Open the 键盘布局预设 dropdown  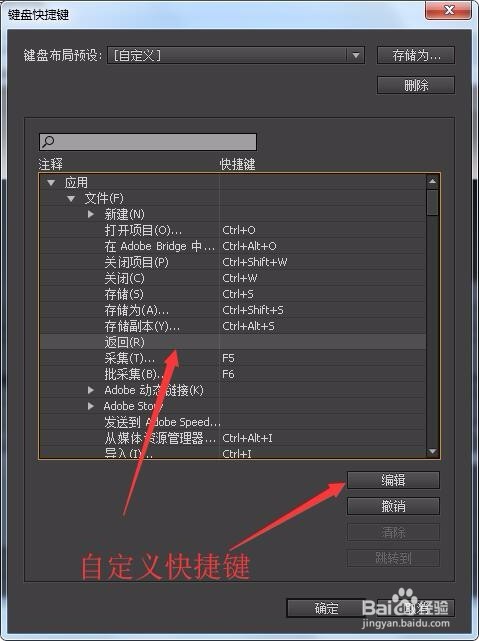click(x=236, y=55)
